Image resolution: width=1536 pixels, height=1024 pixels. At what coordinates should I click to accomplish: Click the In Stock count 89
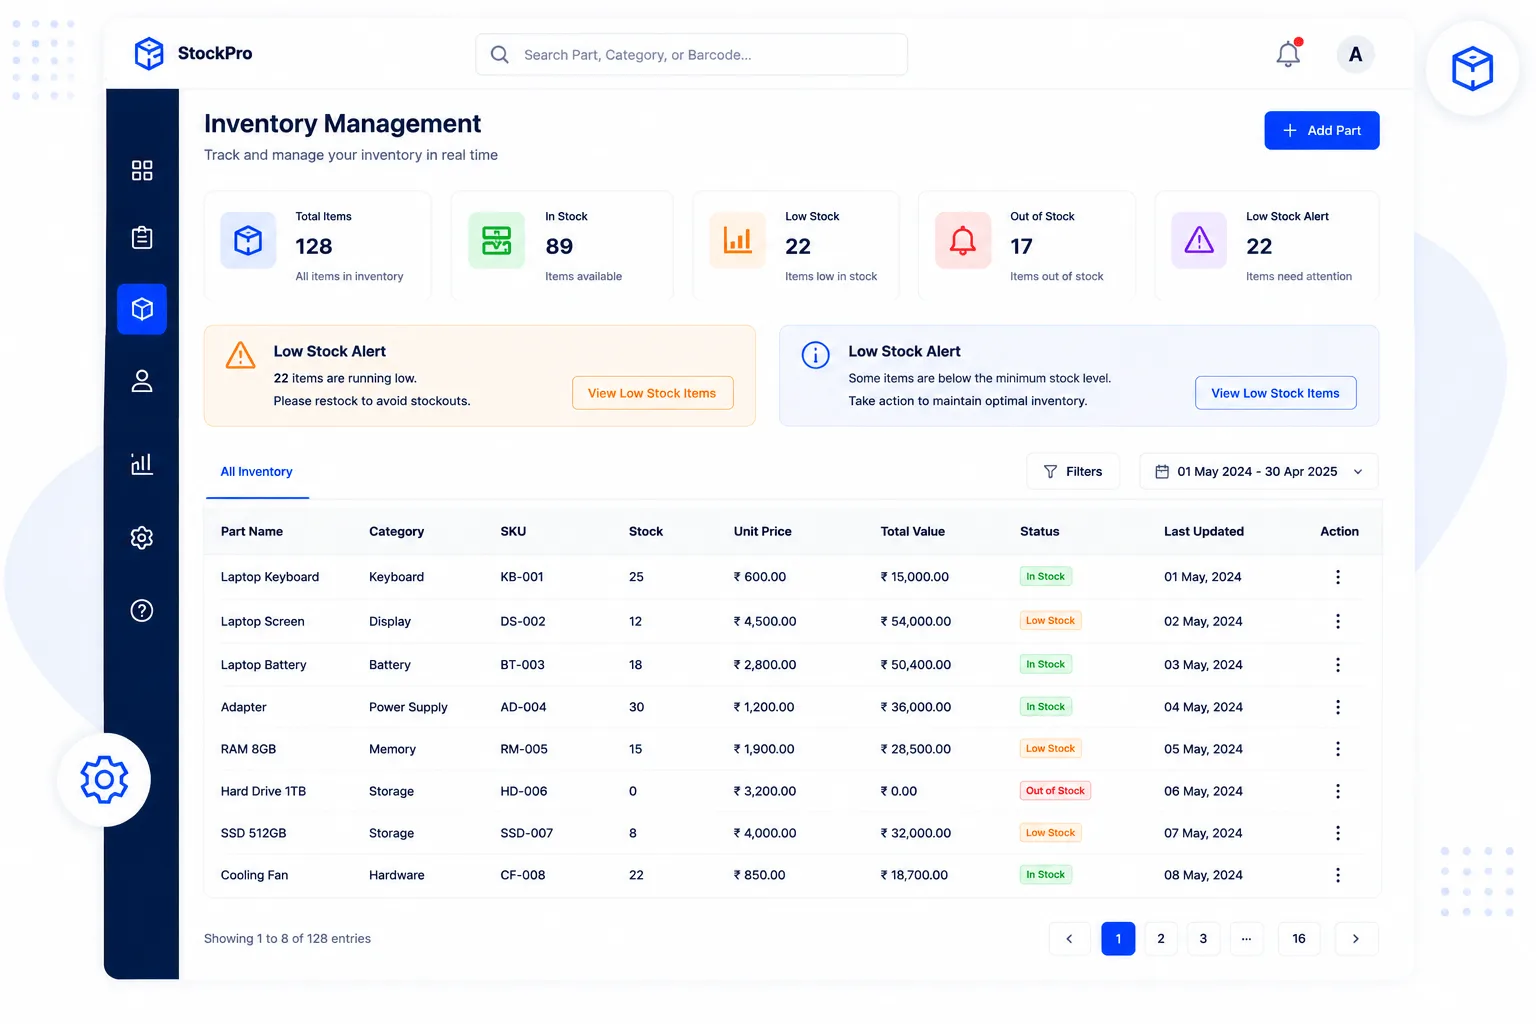(559, 246)
